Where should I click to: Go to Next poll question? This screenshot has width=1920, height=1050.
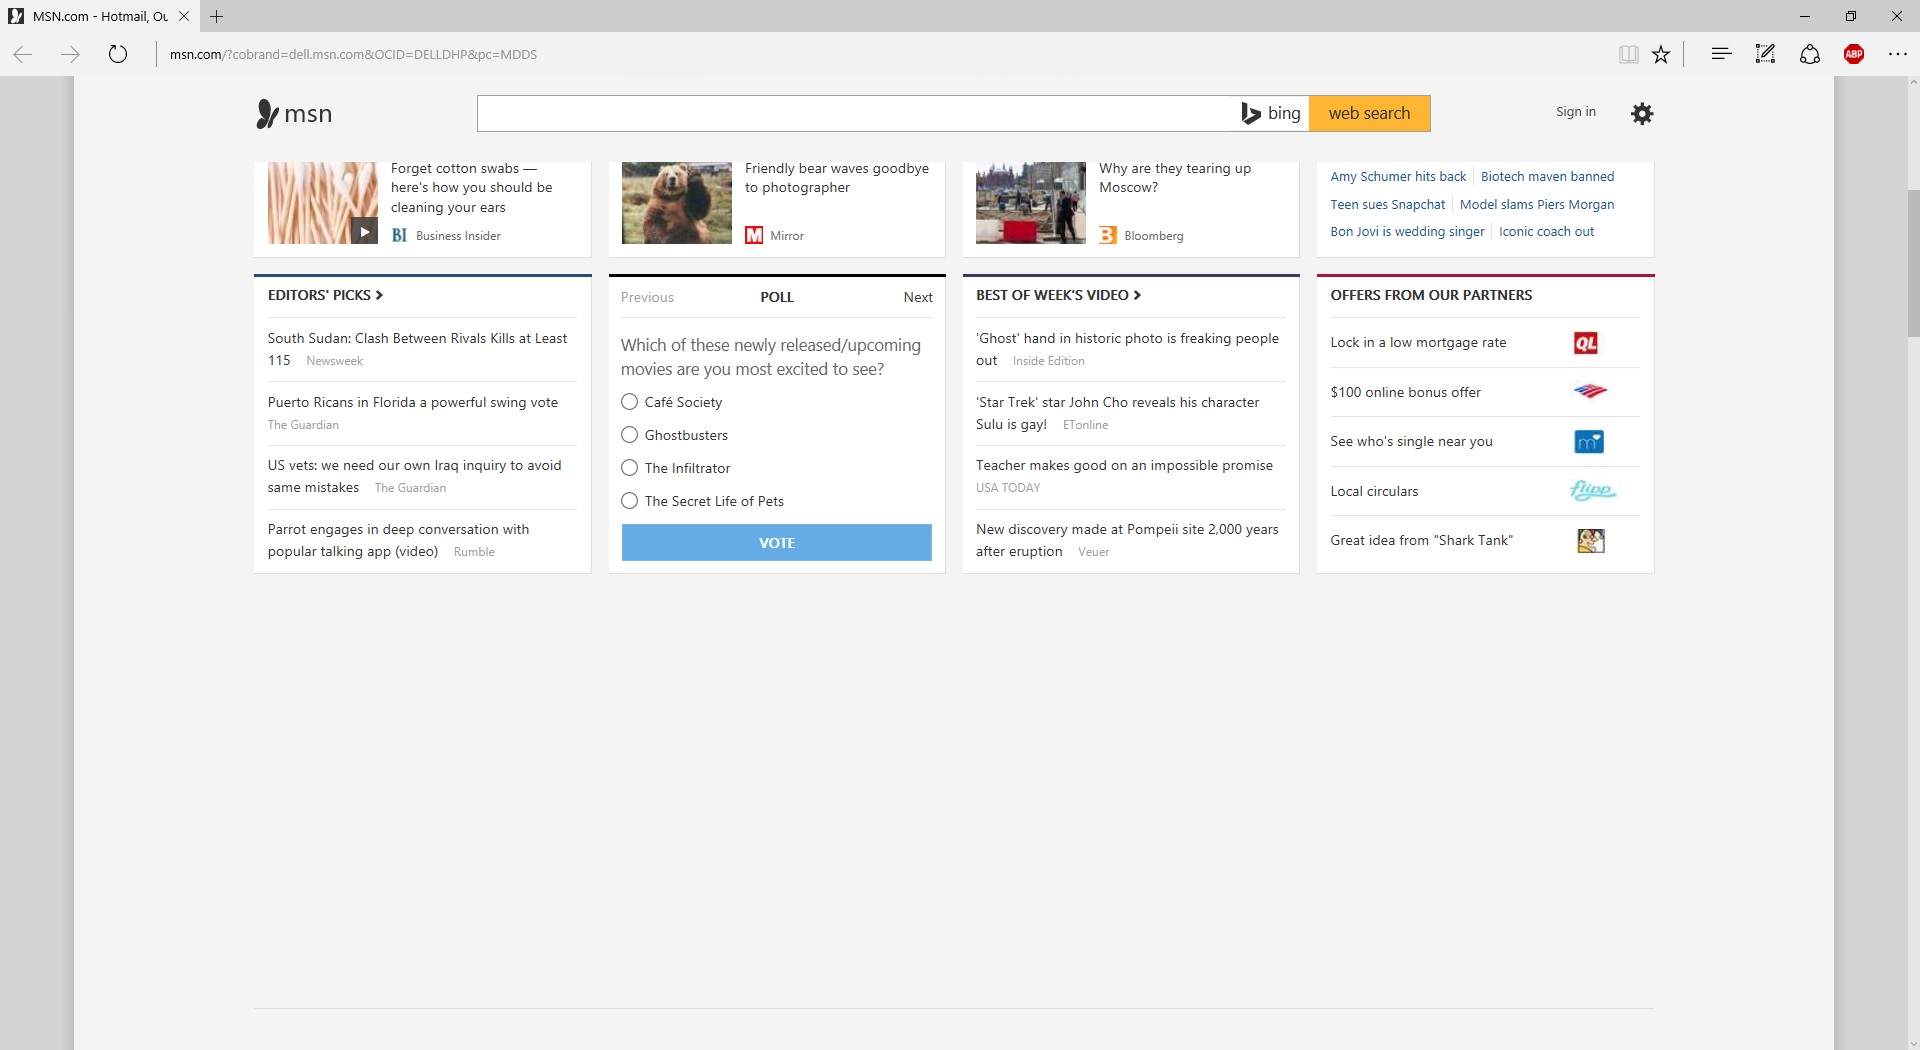[x=917, y=297]
